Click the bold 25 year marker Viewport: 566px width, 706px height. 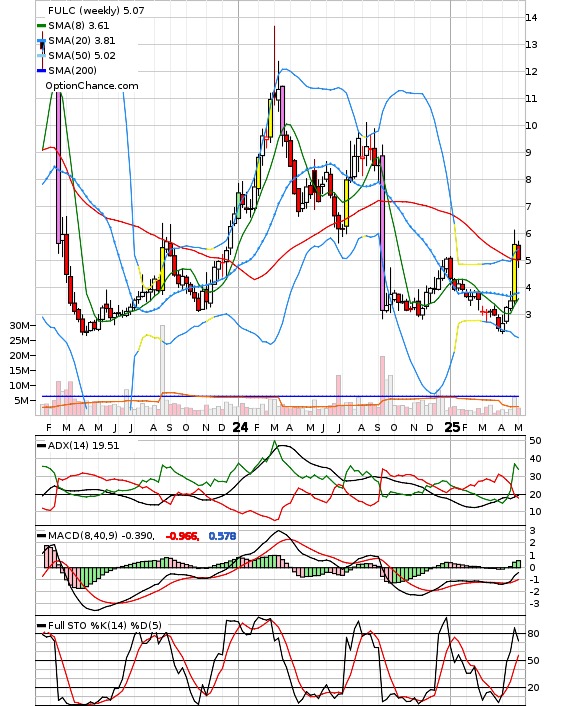[452, 427]
